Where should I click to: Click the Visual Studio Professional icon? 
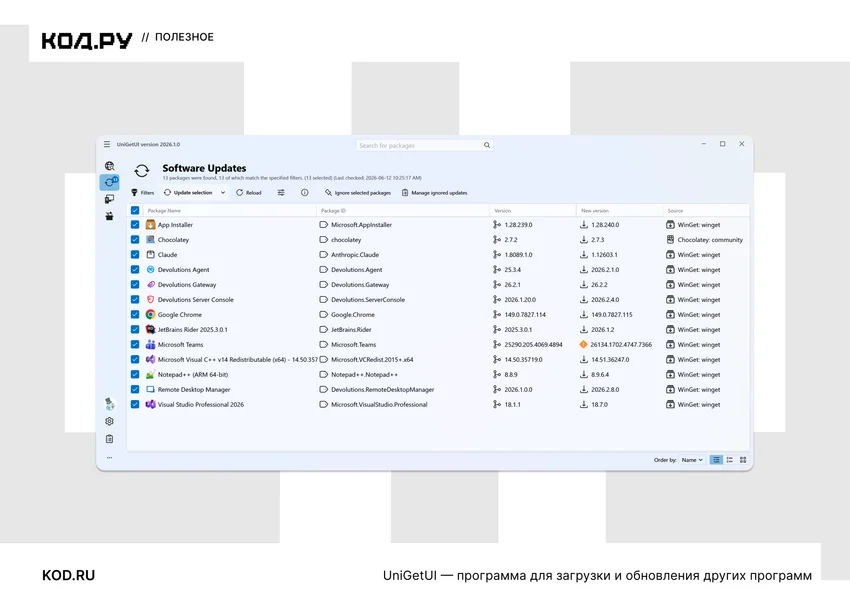[x=150, y=404]
